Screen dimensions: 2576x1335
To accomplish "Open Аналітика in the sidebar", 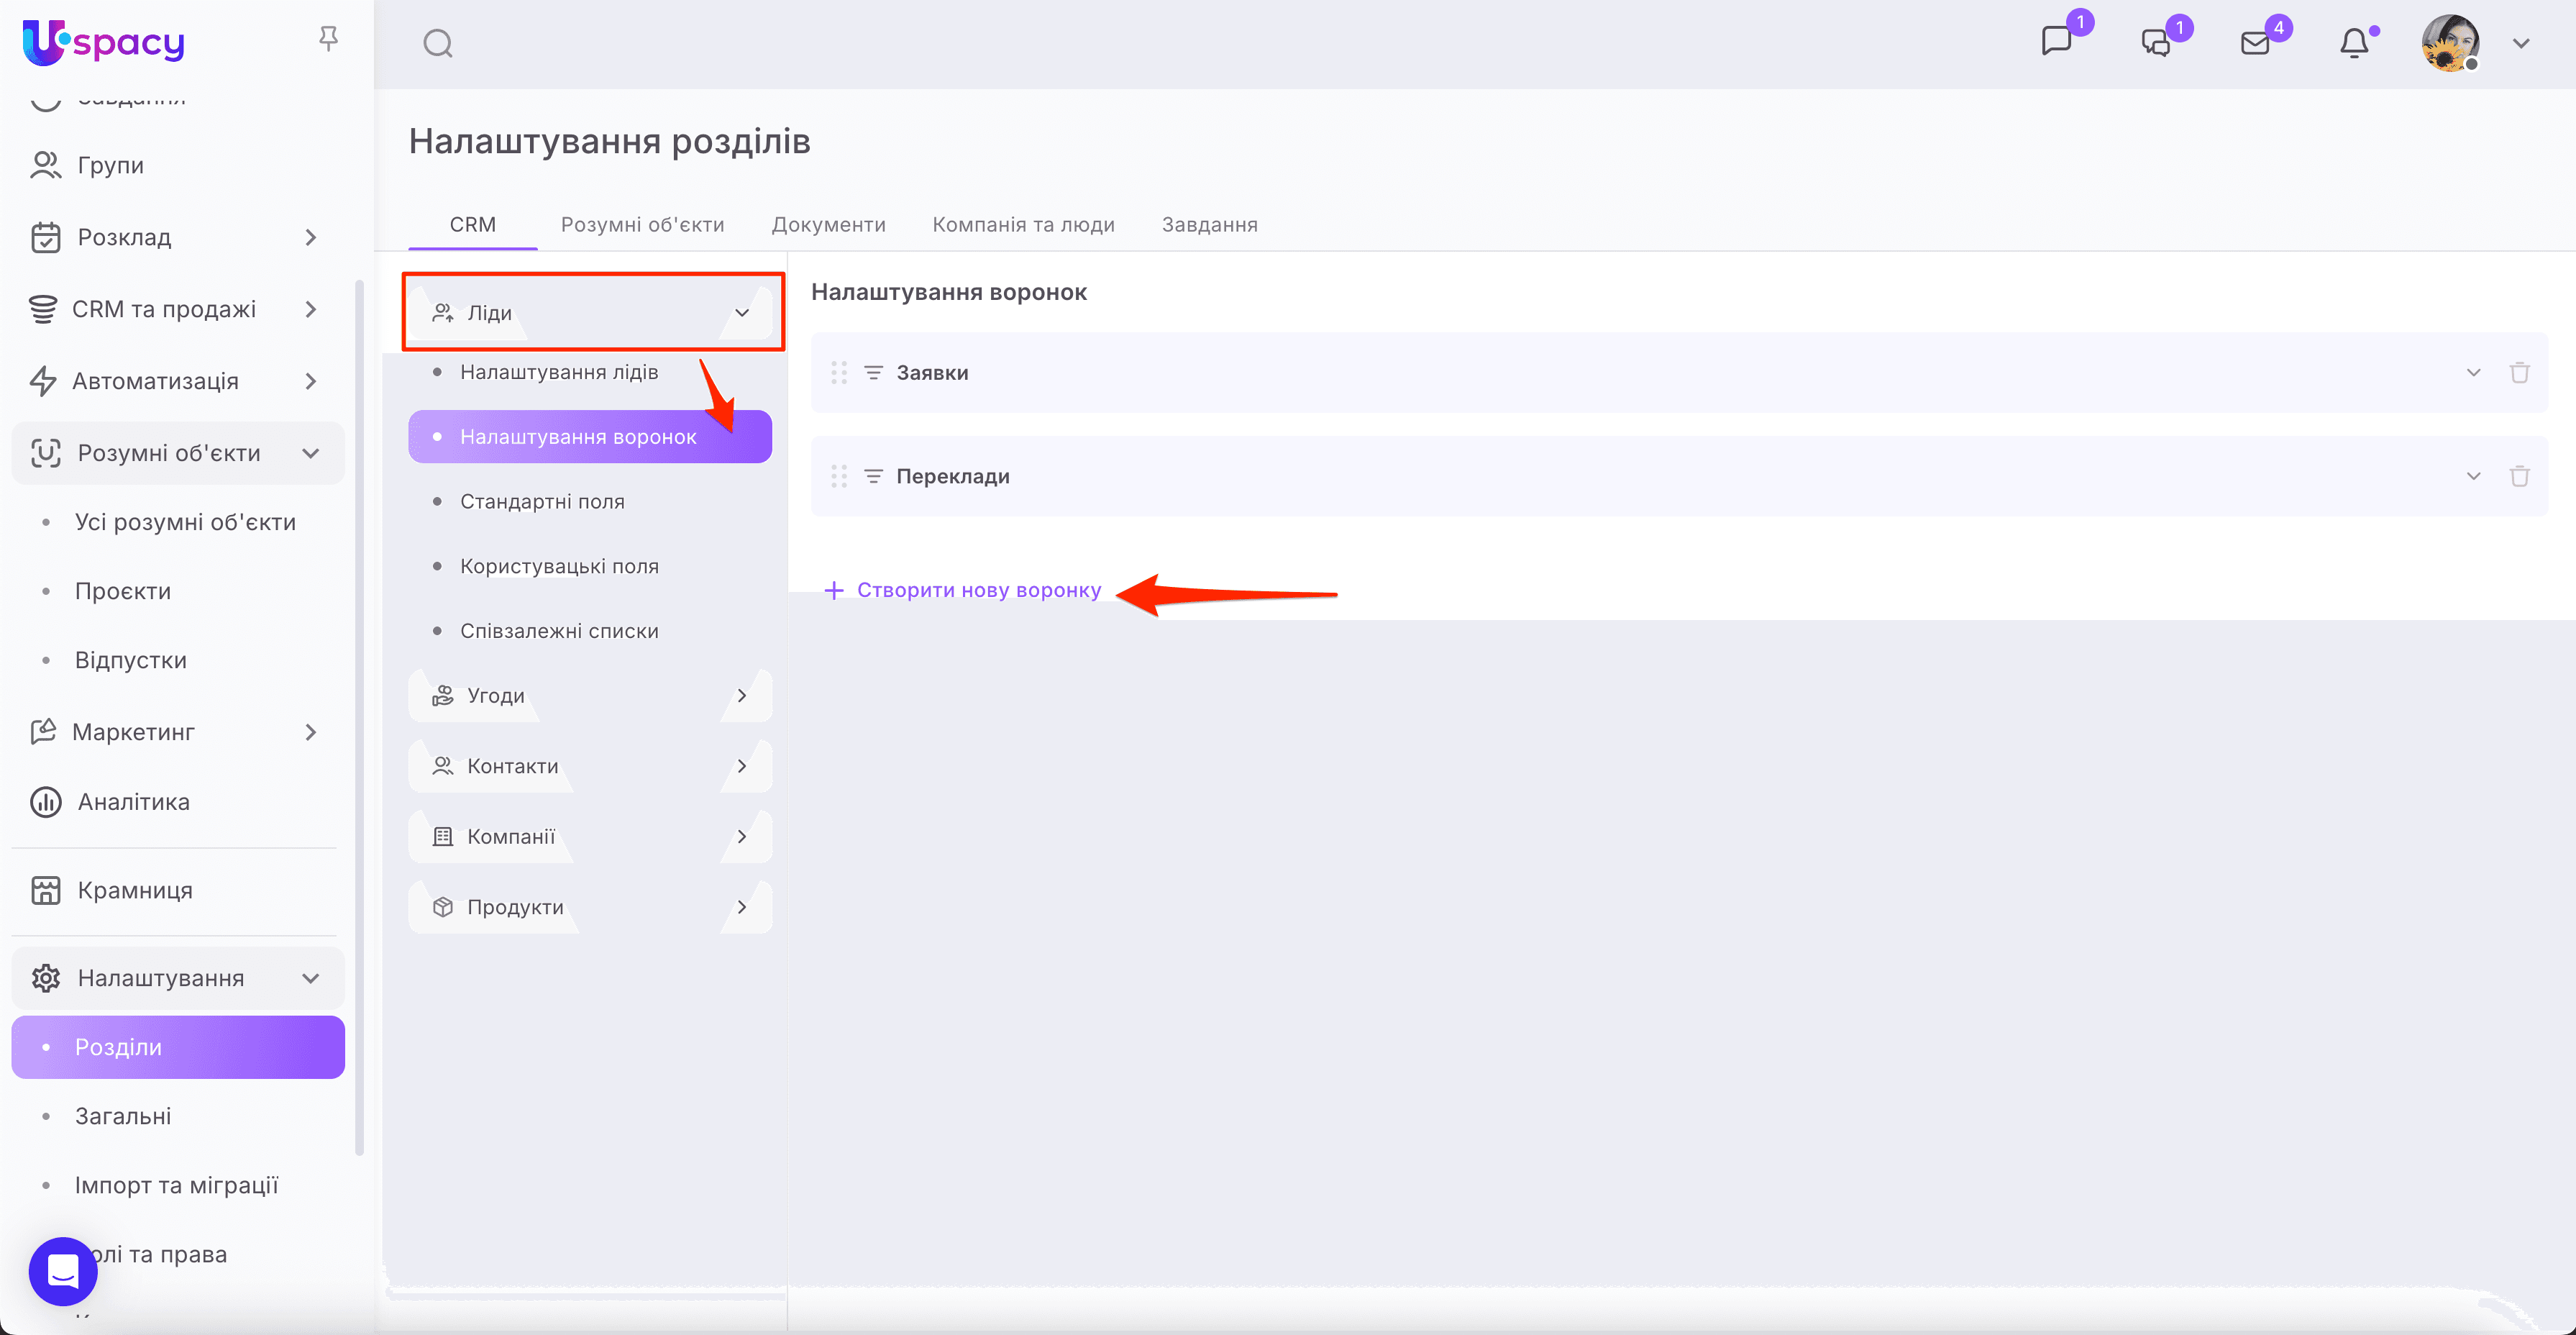I will pos(133,802).
